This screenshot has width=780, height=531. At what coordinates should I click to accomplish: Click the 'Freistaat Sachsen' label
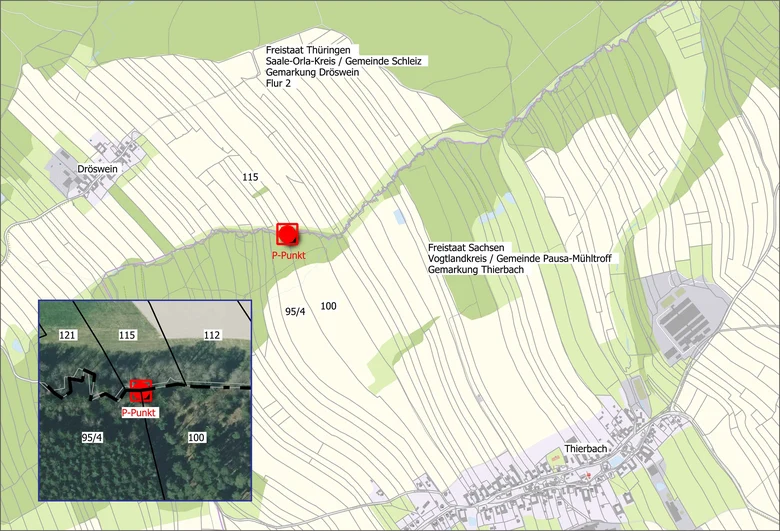click(x=466, y=248)
